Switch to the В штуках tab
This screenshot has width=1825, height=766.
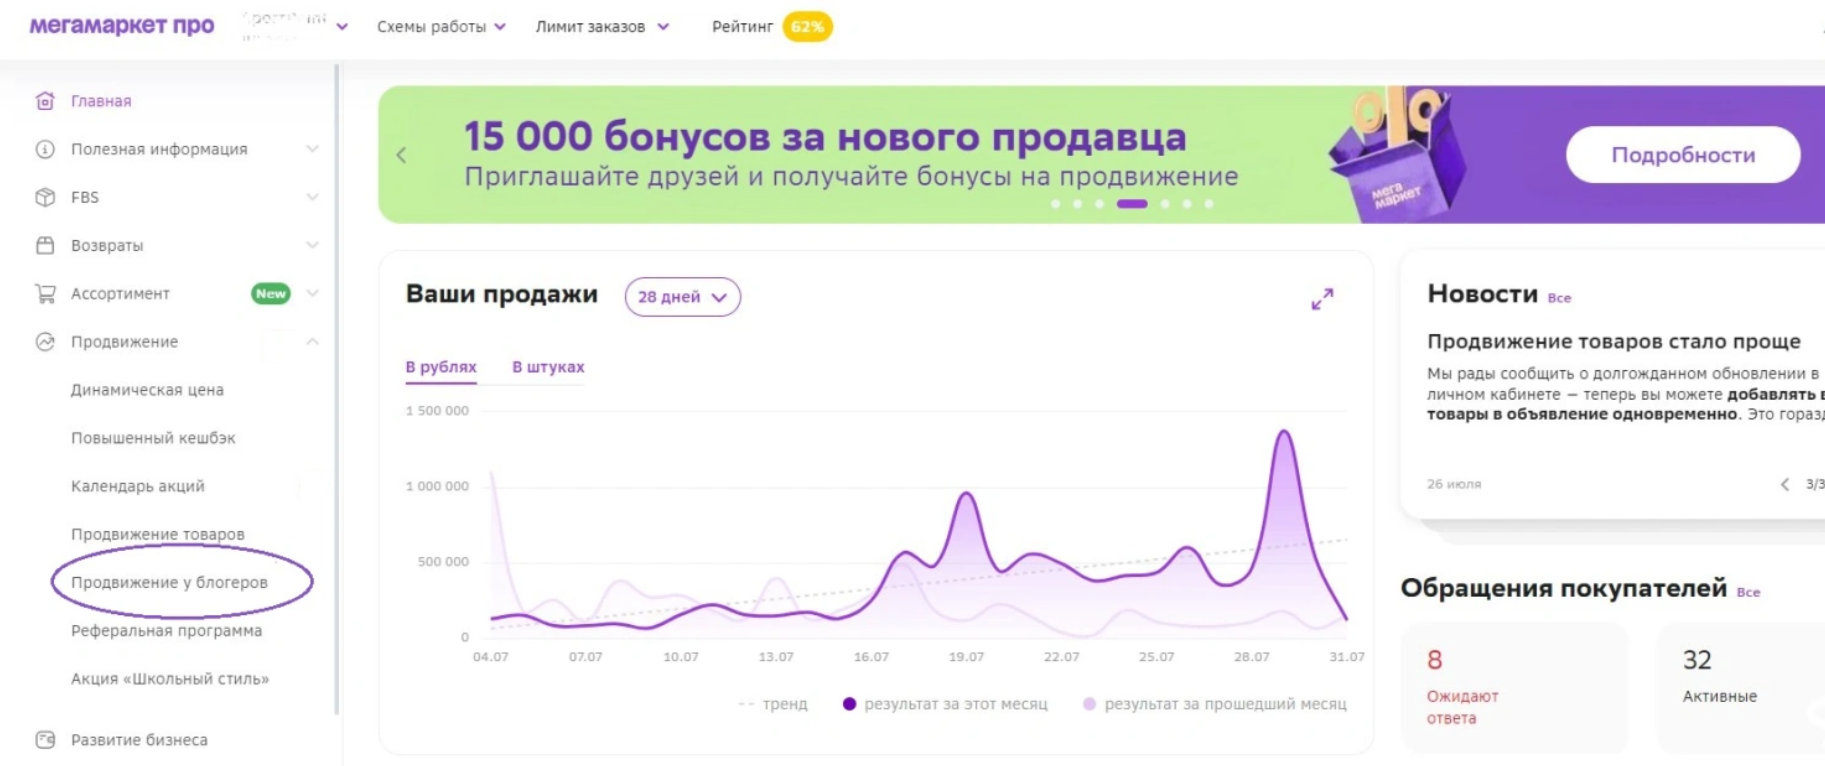(548, 367)
